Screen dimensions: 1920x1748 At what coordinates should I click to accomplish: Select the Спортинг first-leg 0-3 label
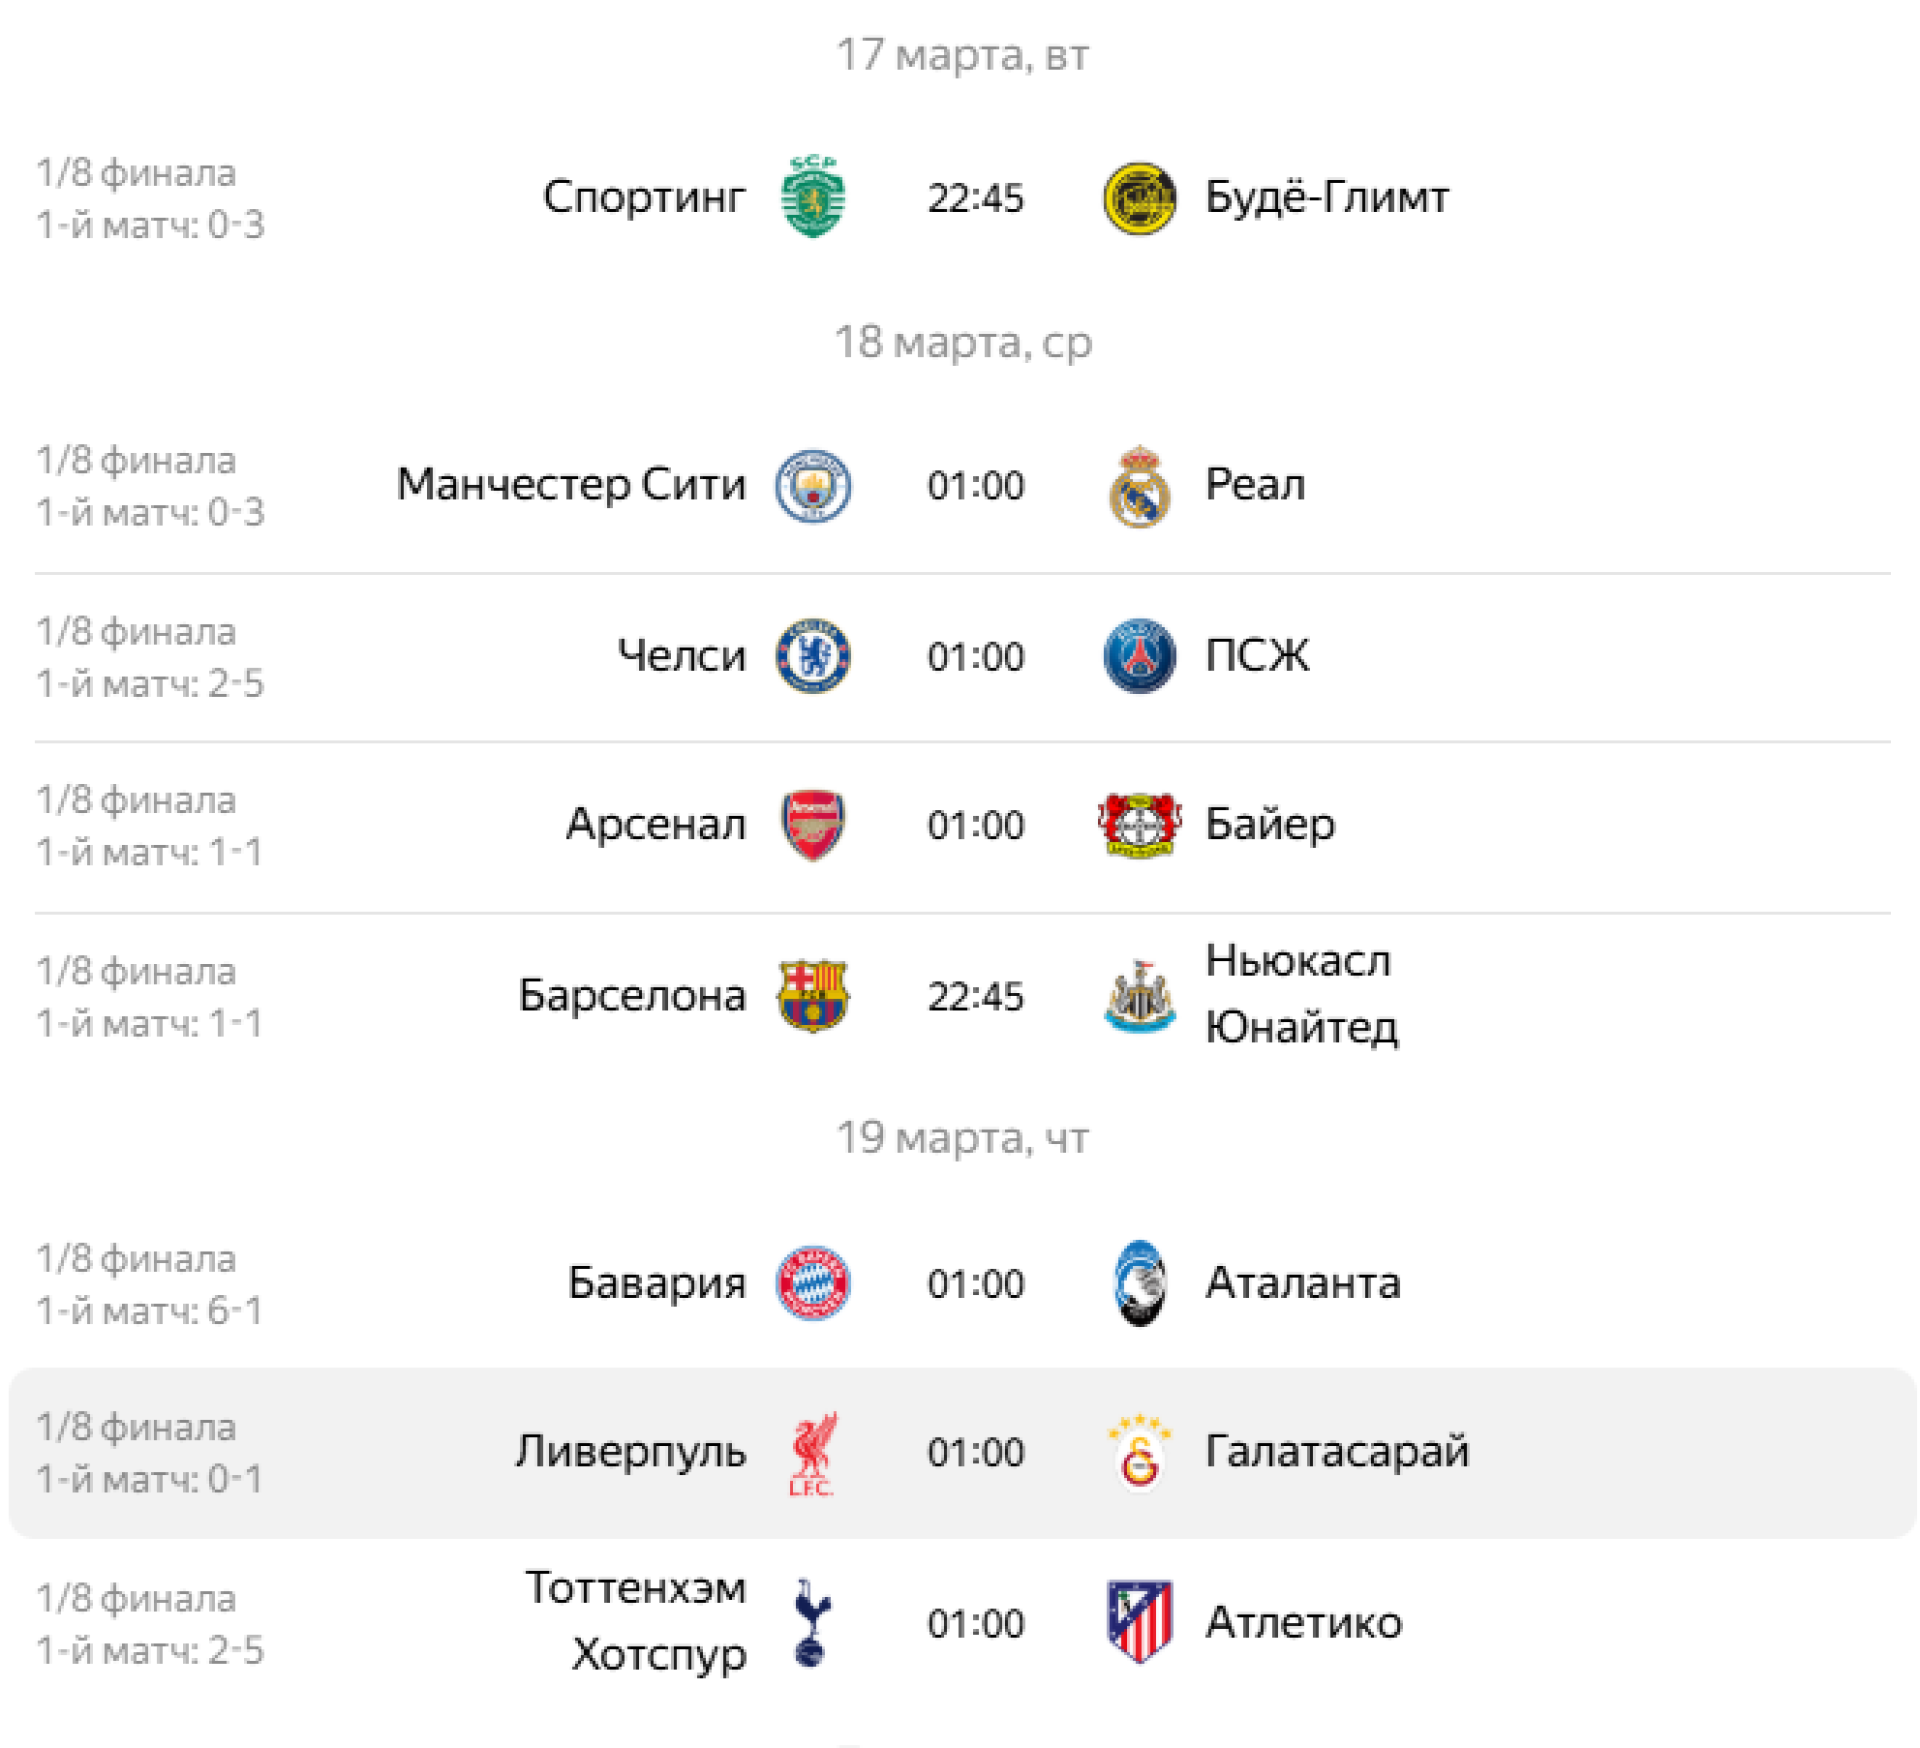click(x=150, y=225)
